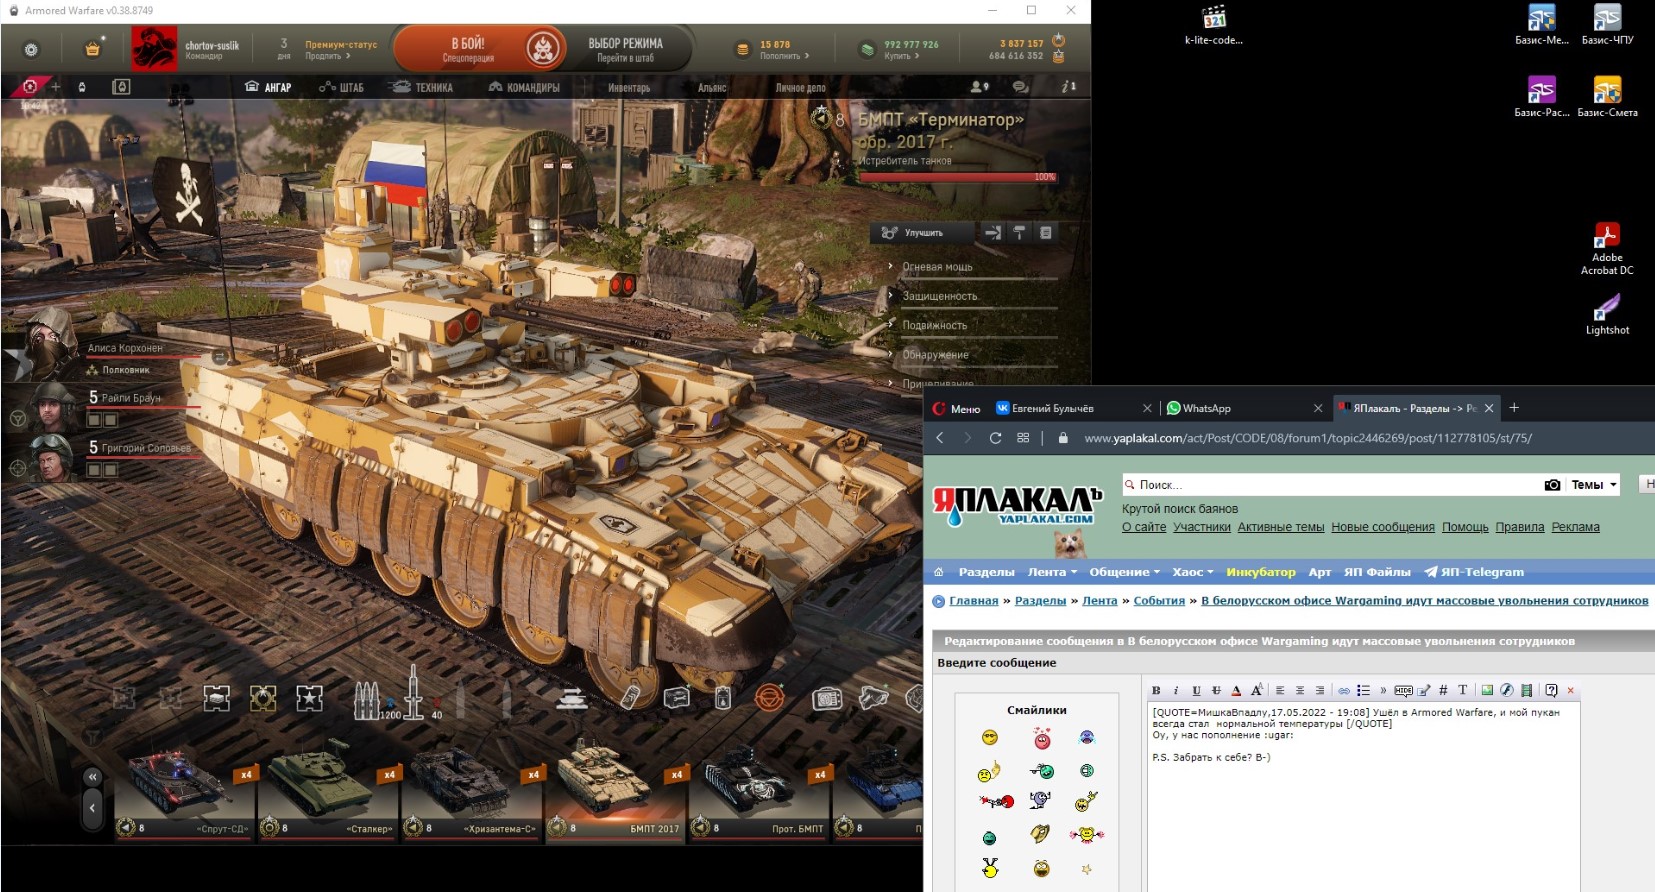Select the Сталкер vehicle thumbnail
This screenshot has width=1655, height=892.
tap(328, 795)
